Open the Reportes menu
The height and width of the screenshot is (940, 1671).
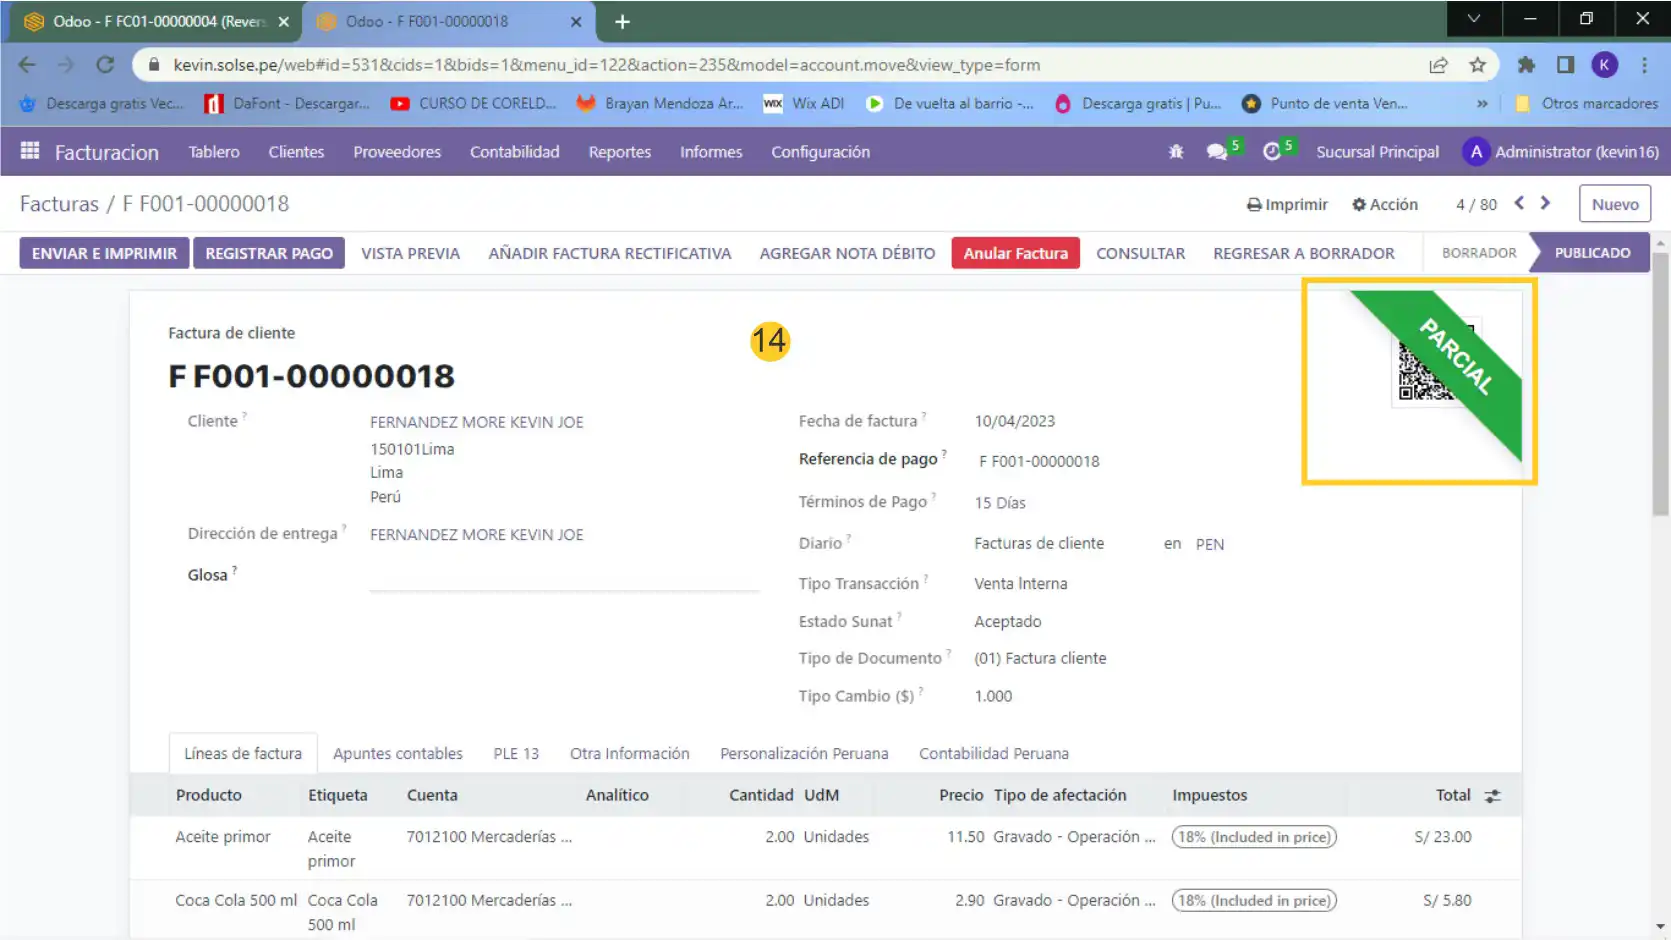[620, 152]
